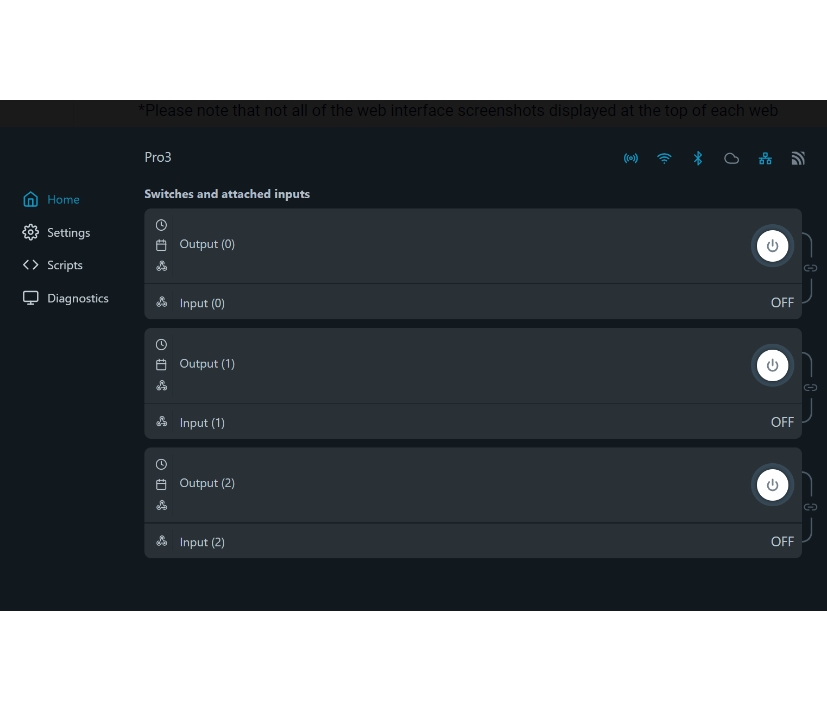Toggle the power switch for Output (2)

pyautogui.click(x=772, y=485)
